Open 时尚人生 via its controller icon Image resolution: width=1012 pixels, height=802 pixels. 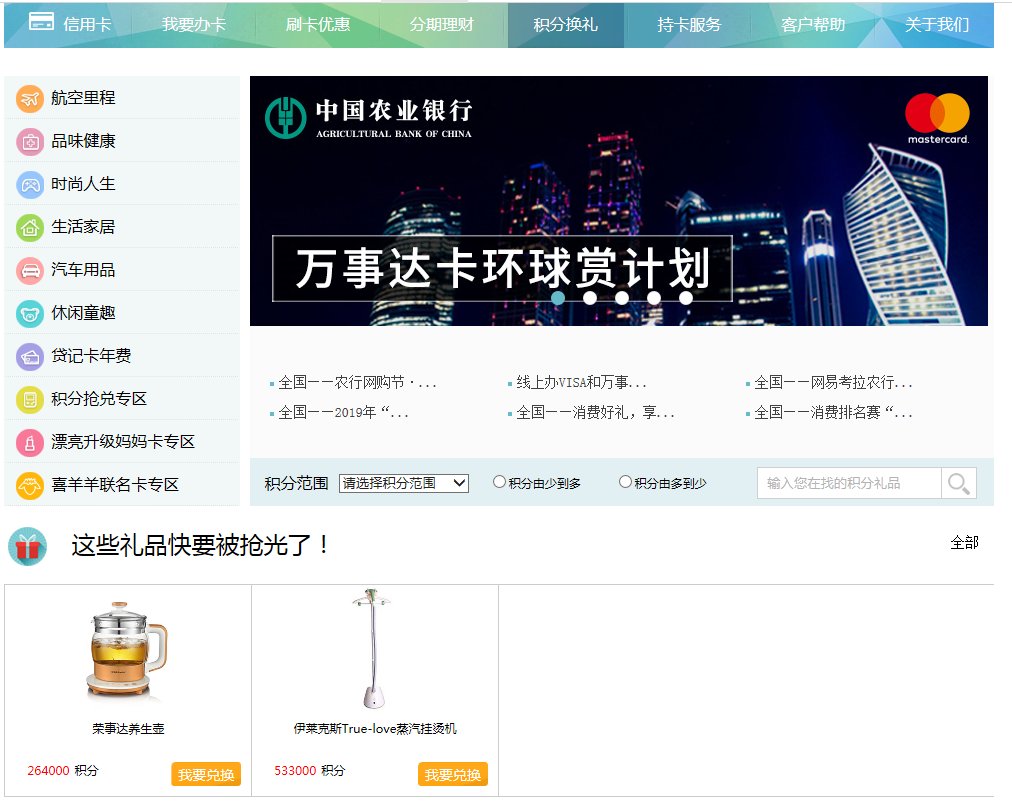pos(26,183)
